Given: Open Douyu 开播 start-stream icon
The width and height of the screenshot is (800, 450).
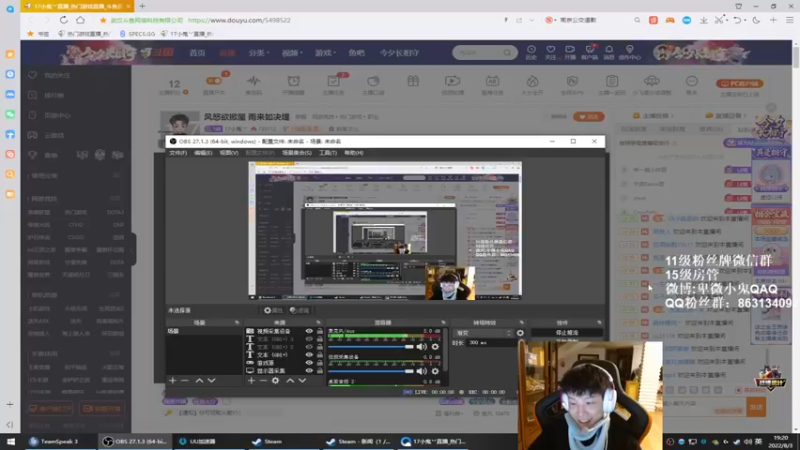Looking at the screenshot, I should [570, 52].
